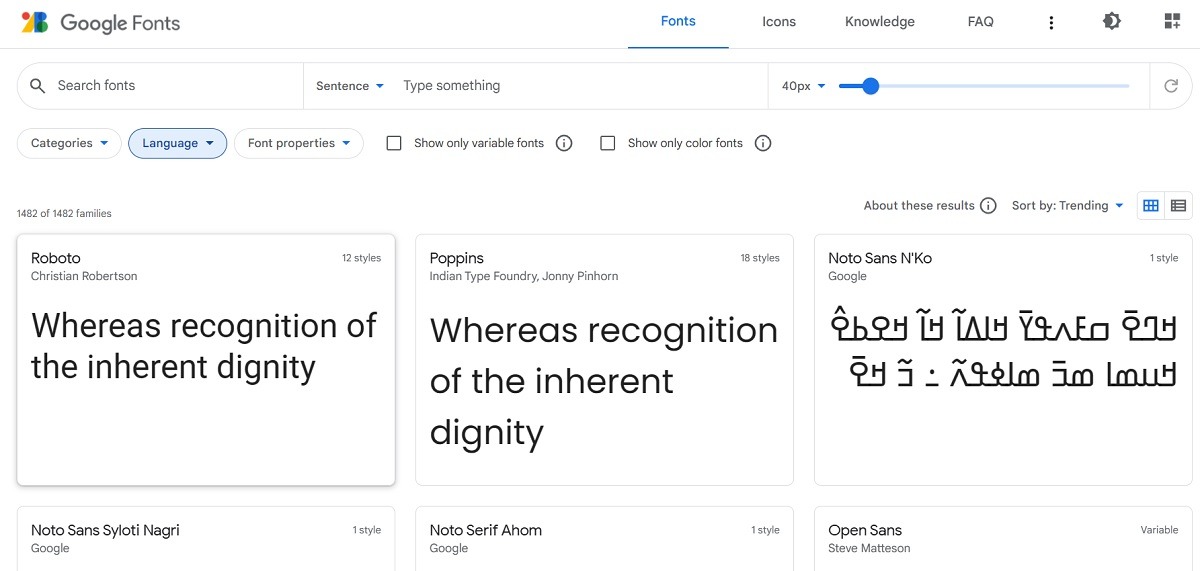Click the "18 styles" label on Poppins
Viewport: 1200px width, 571px height.
760,258
